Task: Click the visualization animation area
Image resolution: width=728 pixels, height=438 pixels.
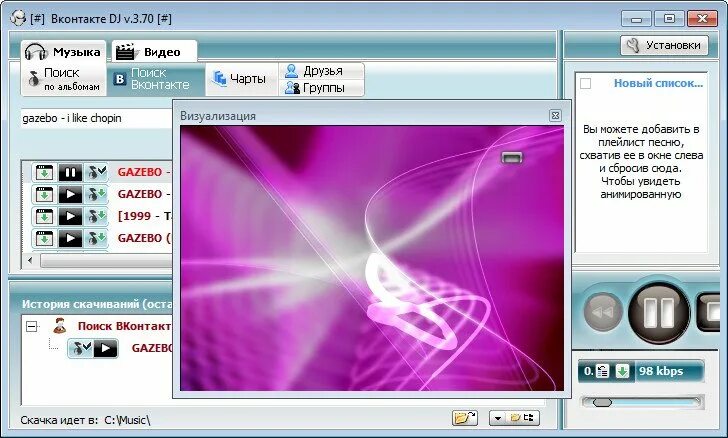Action: pos(372,258)
